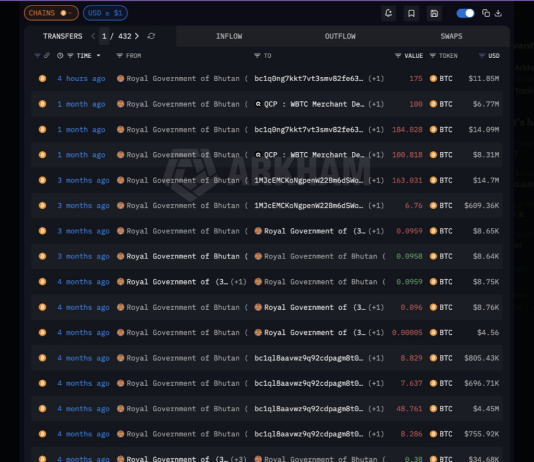Click the copy icon next to toggle
534x462 pixels.
(486, 13)
